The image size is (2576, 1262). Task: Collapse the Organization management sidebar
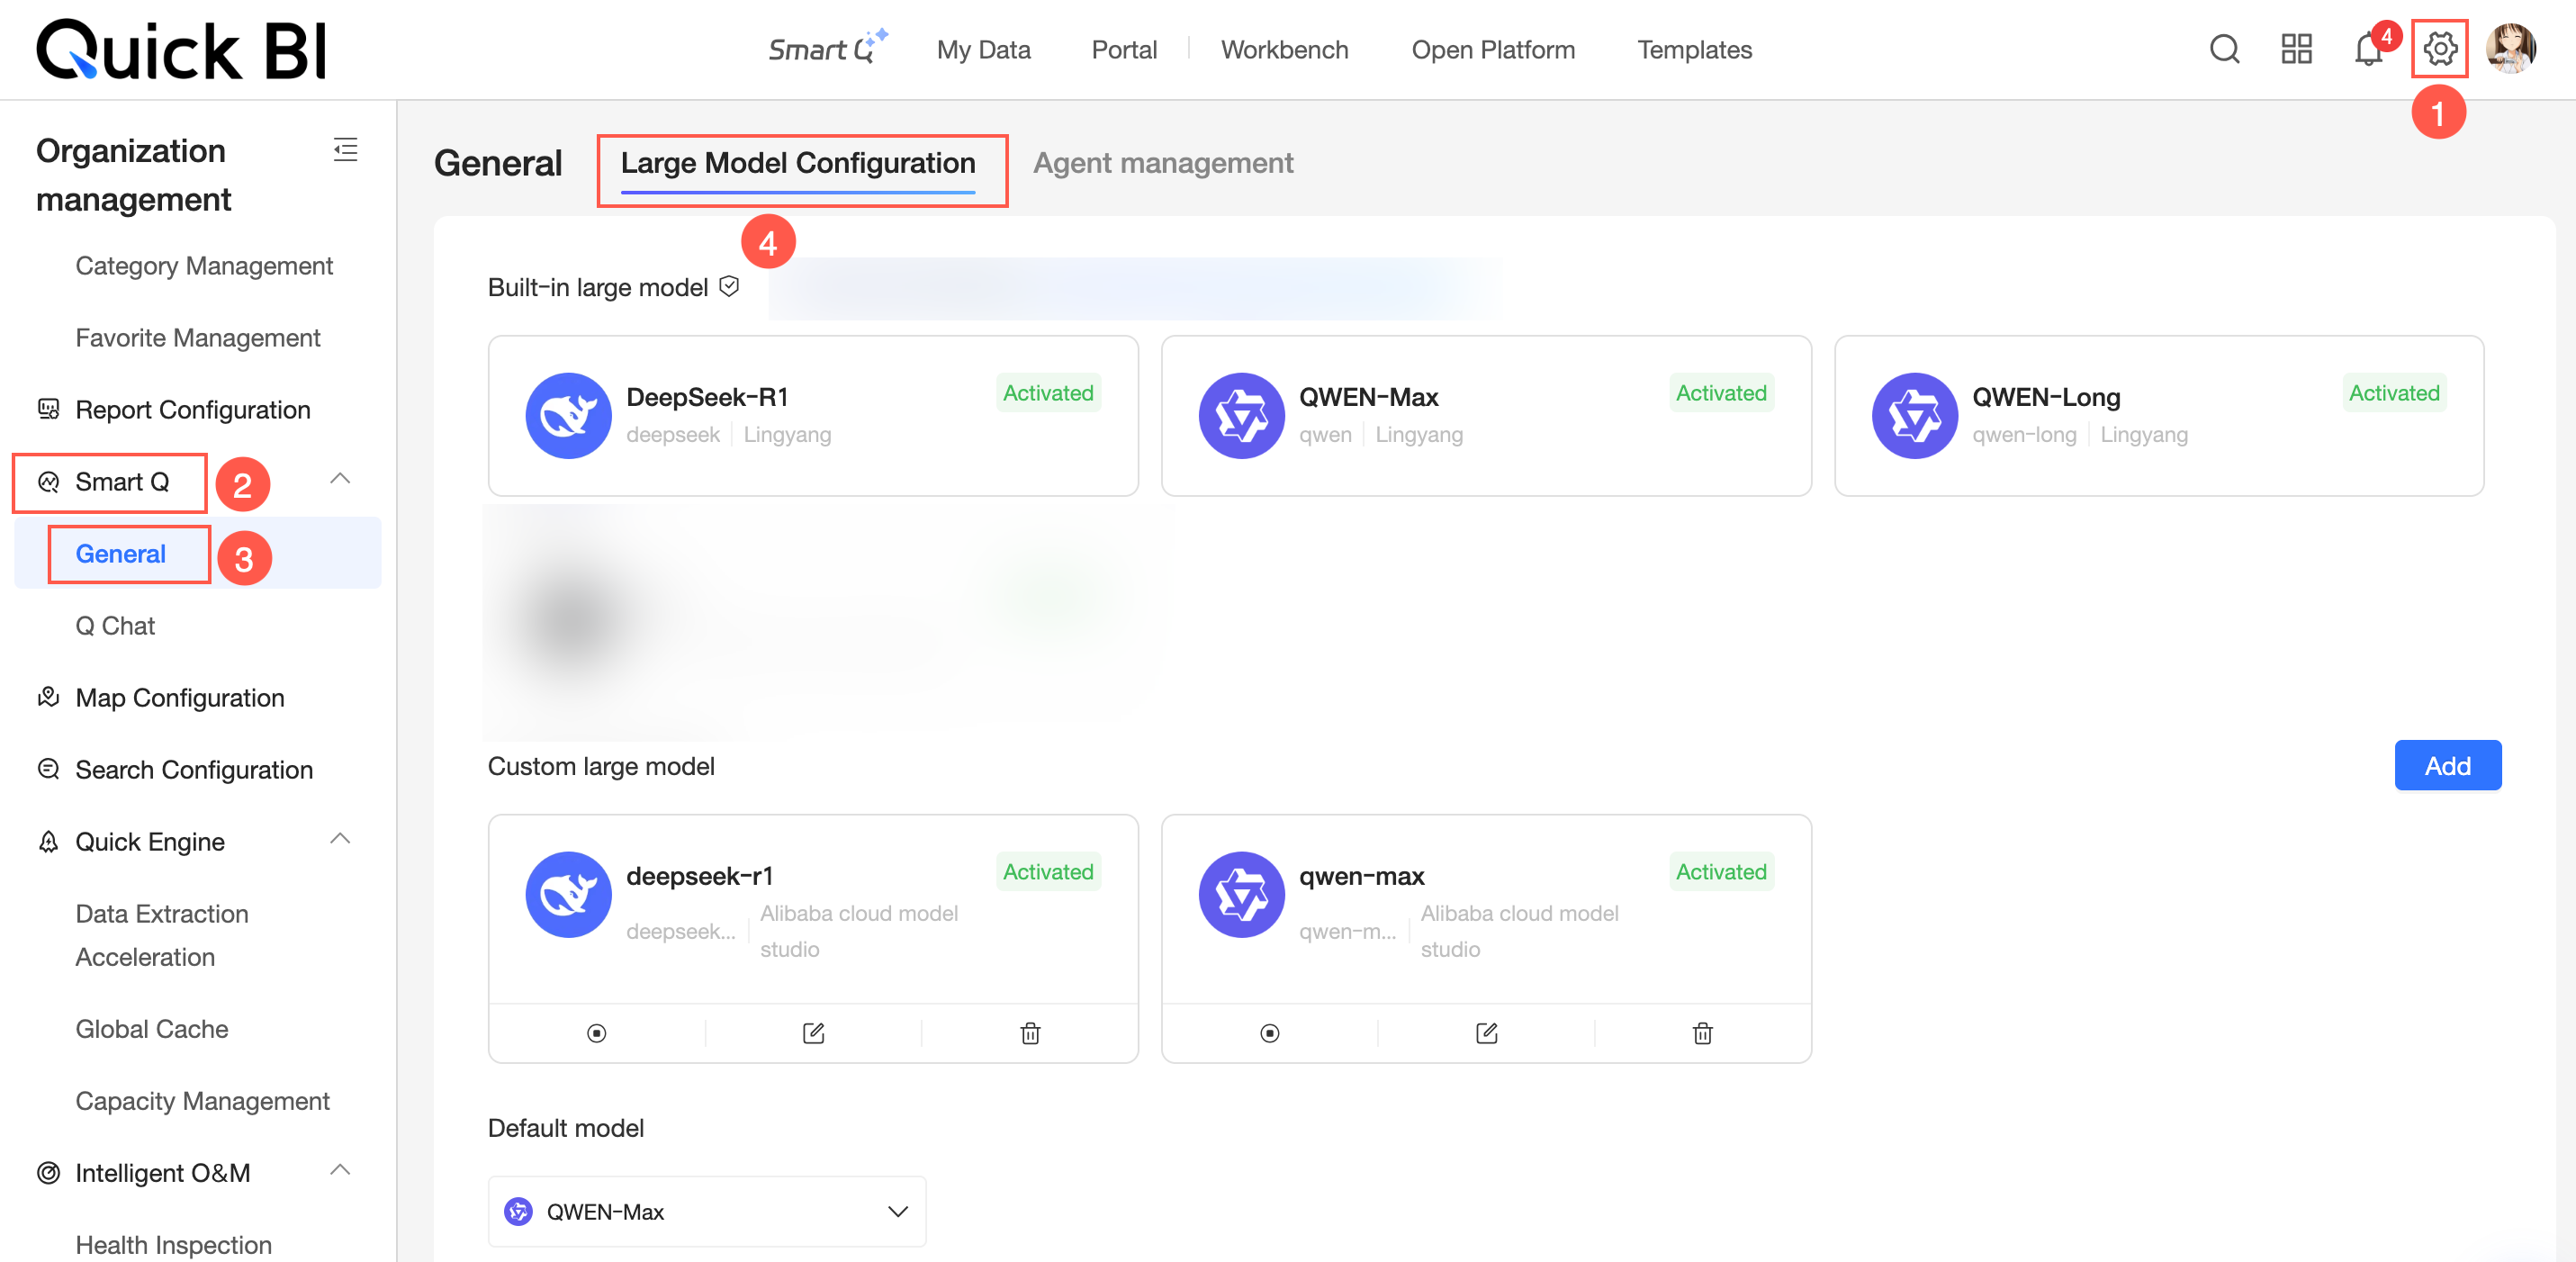pos(345,150)
